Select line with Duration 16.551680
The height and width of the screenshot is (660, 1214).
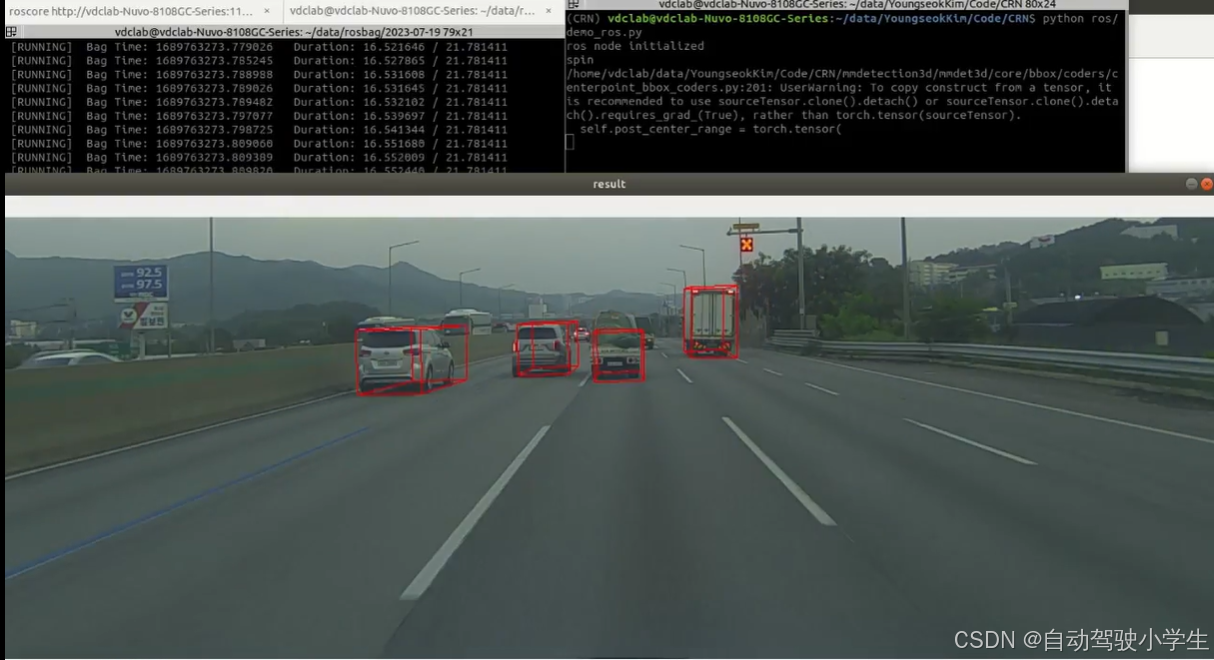click(259, 144)
